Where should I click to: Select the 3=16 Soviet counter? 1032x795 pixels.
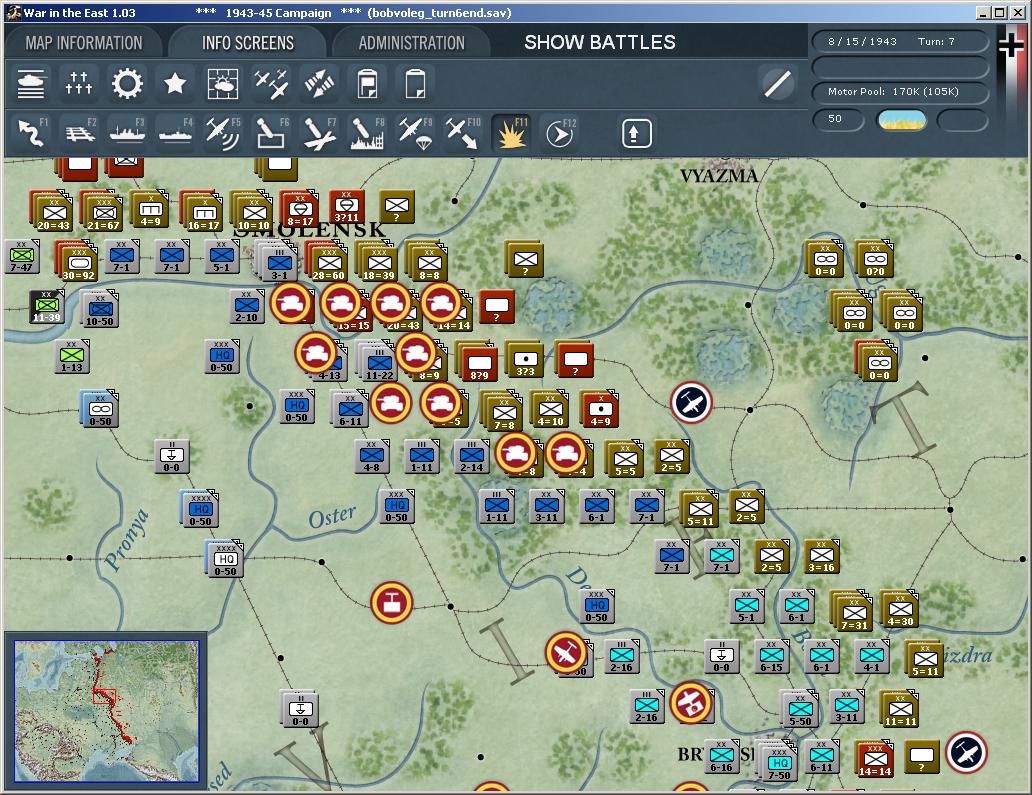click(x=821, y=556)
